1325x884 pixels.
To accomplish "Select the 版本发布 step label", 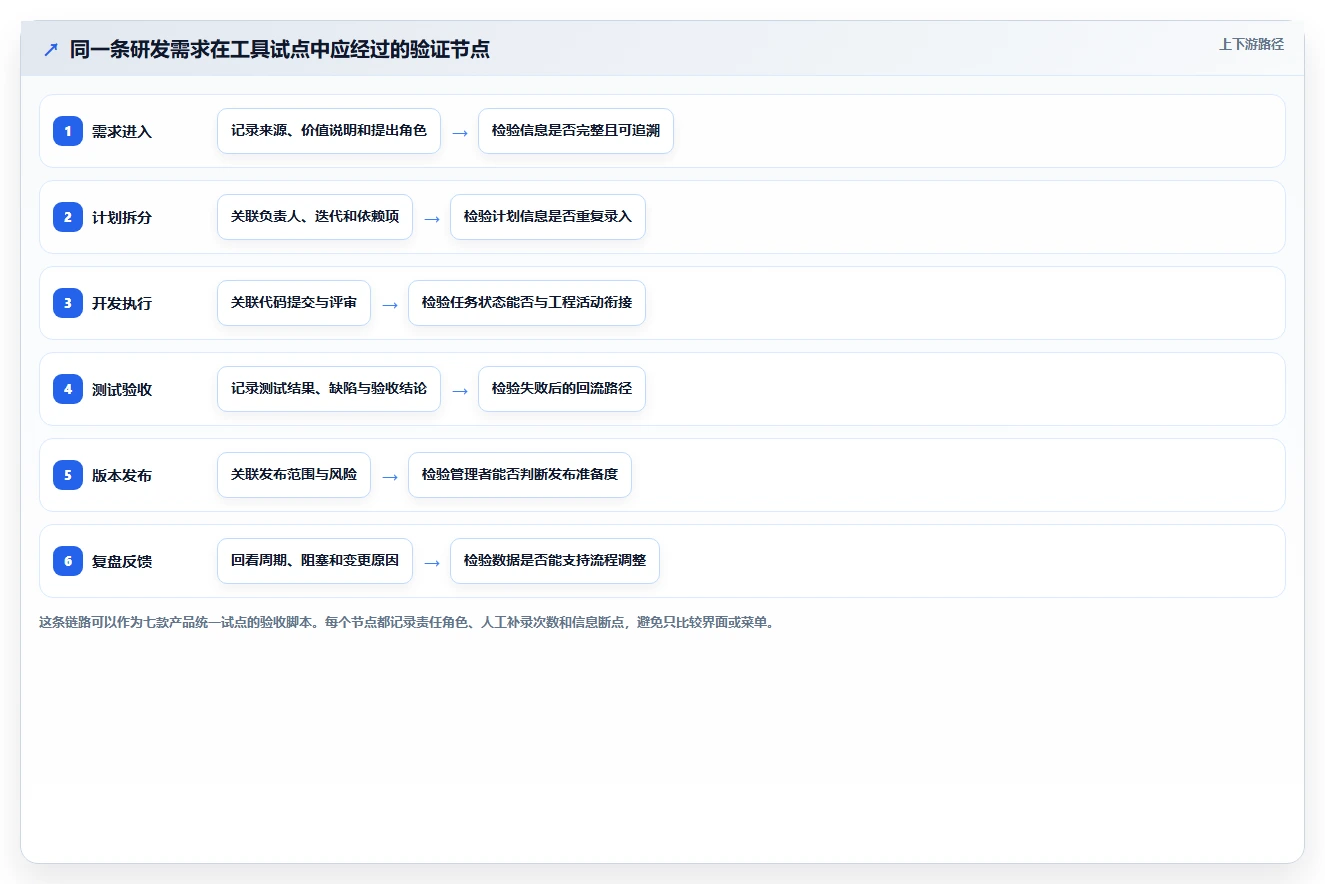I will click(x=122, y=476).
